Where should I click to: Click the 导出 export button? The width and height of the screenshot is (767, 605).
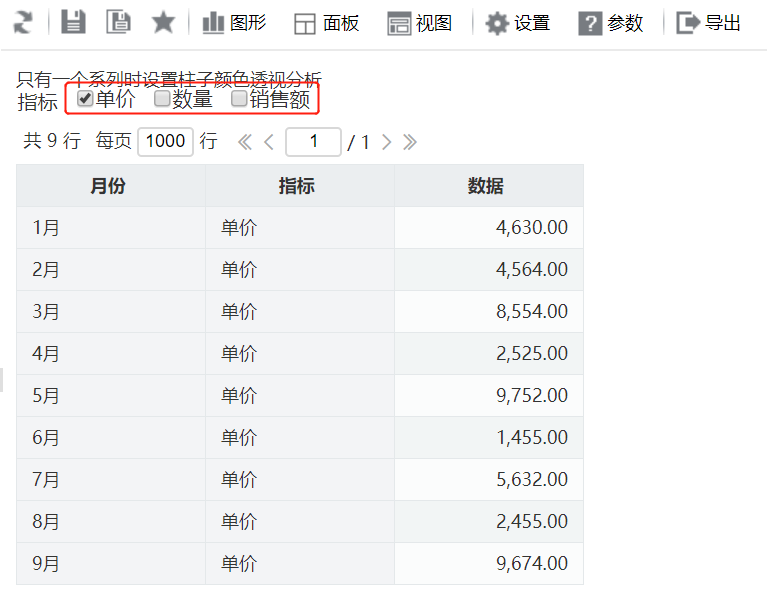(708, 23)
